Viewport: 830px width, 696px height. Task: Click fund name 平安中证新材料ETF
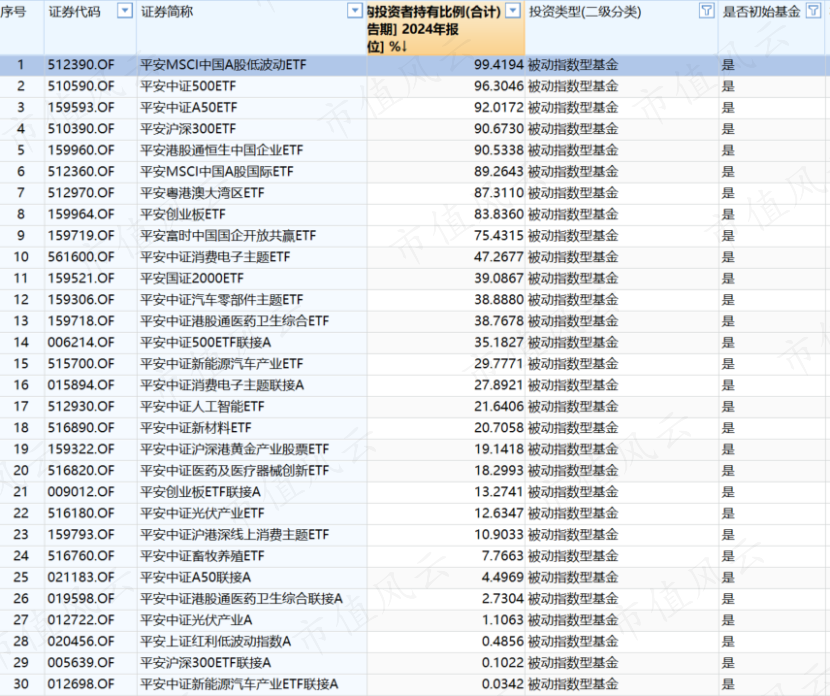[x=196, y=428]
